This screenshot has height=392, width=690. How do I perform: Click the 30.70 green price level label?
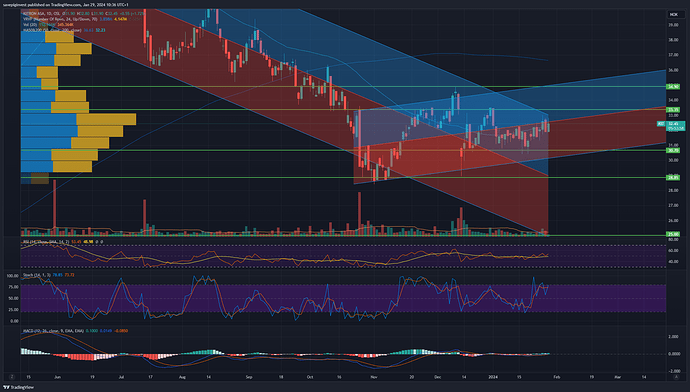[673, 150]
